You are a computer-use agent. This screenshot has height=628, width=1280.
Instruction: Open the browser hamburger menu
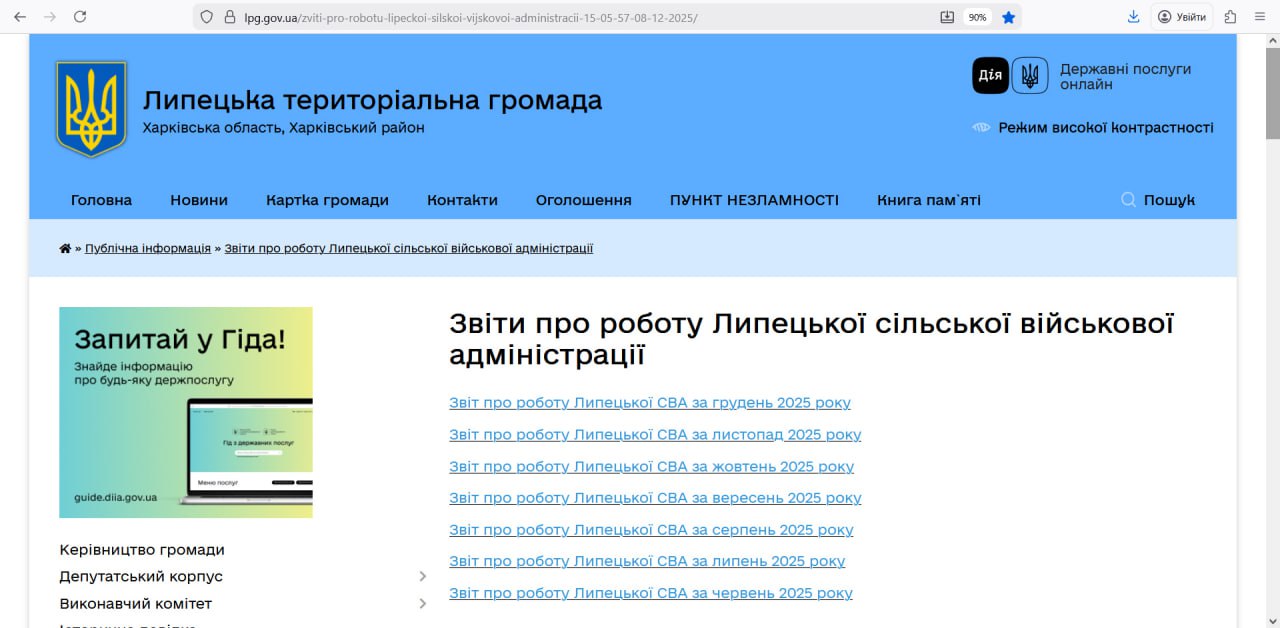click(x=1261, y=17)
